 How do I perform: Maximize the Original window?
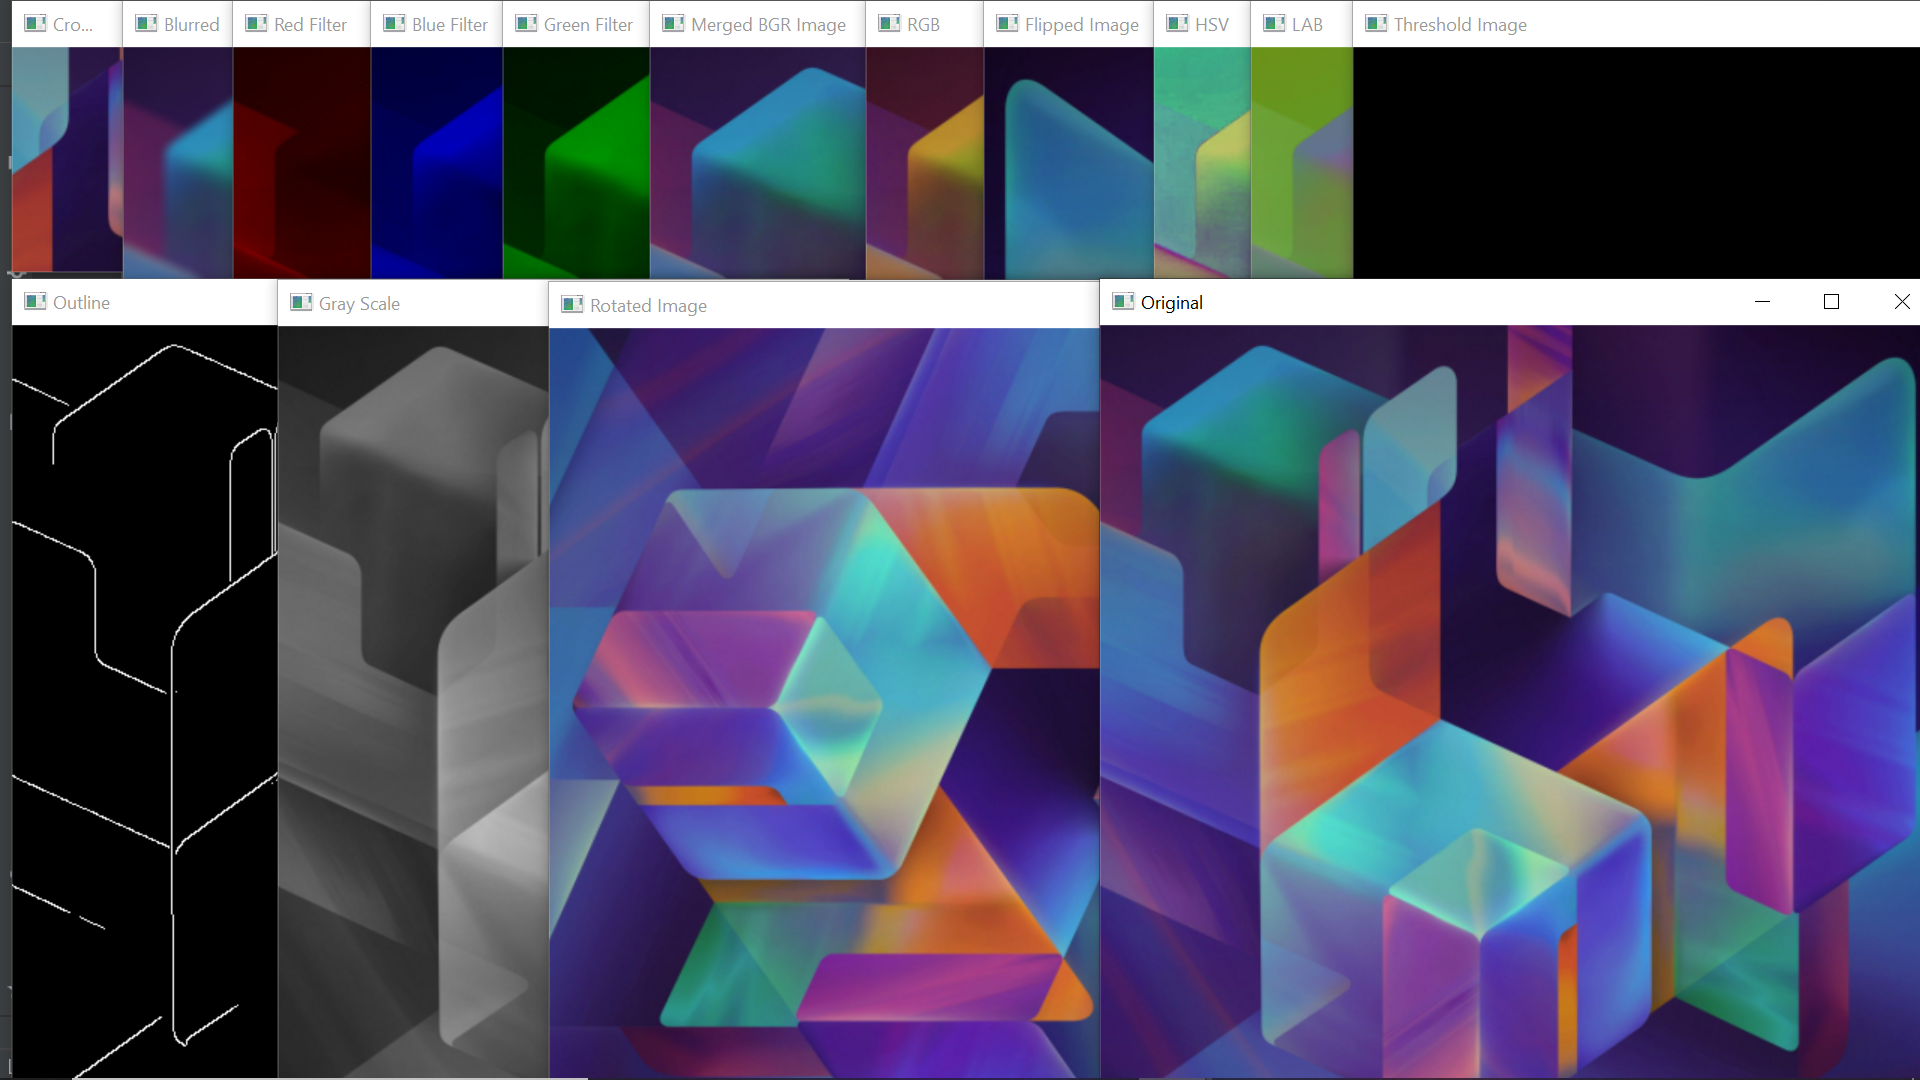click(x=1831, y=302)
